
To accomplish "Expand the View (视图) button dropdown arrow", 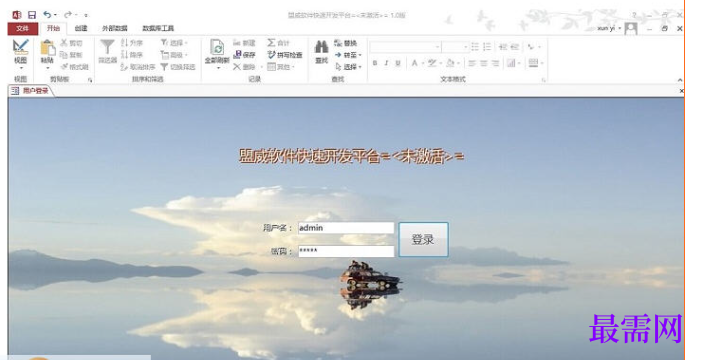I will (x=21, y=68).
